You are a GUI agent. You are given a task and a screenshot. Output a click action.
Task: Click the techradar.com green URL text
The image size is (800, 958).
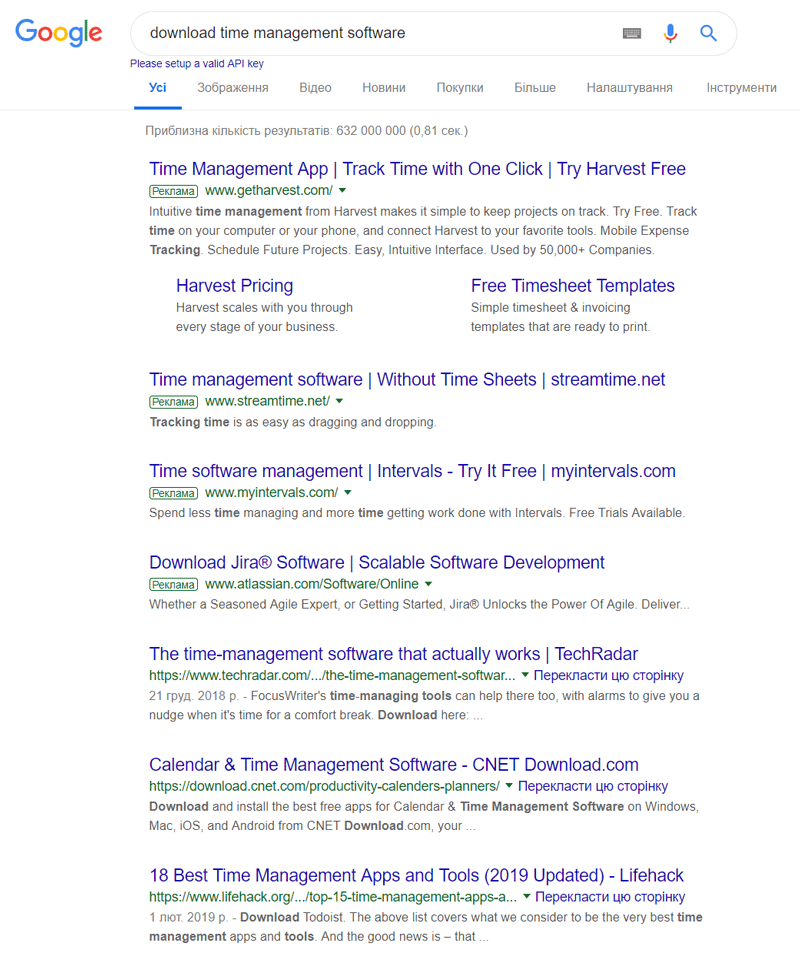coord(332,675)
